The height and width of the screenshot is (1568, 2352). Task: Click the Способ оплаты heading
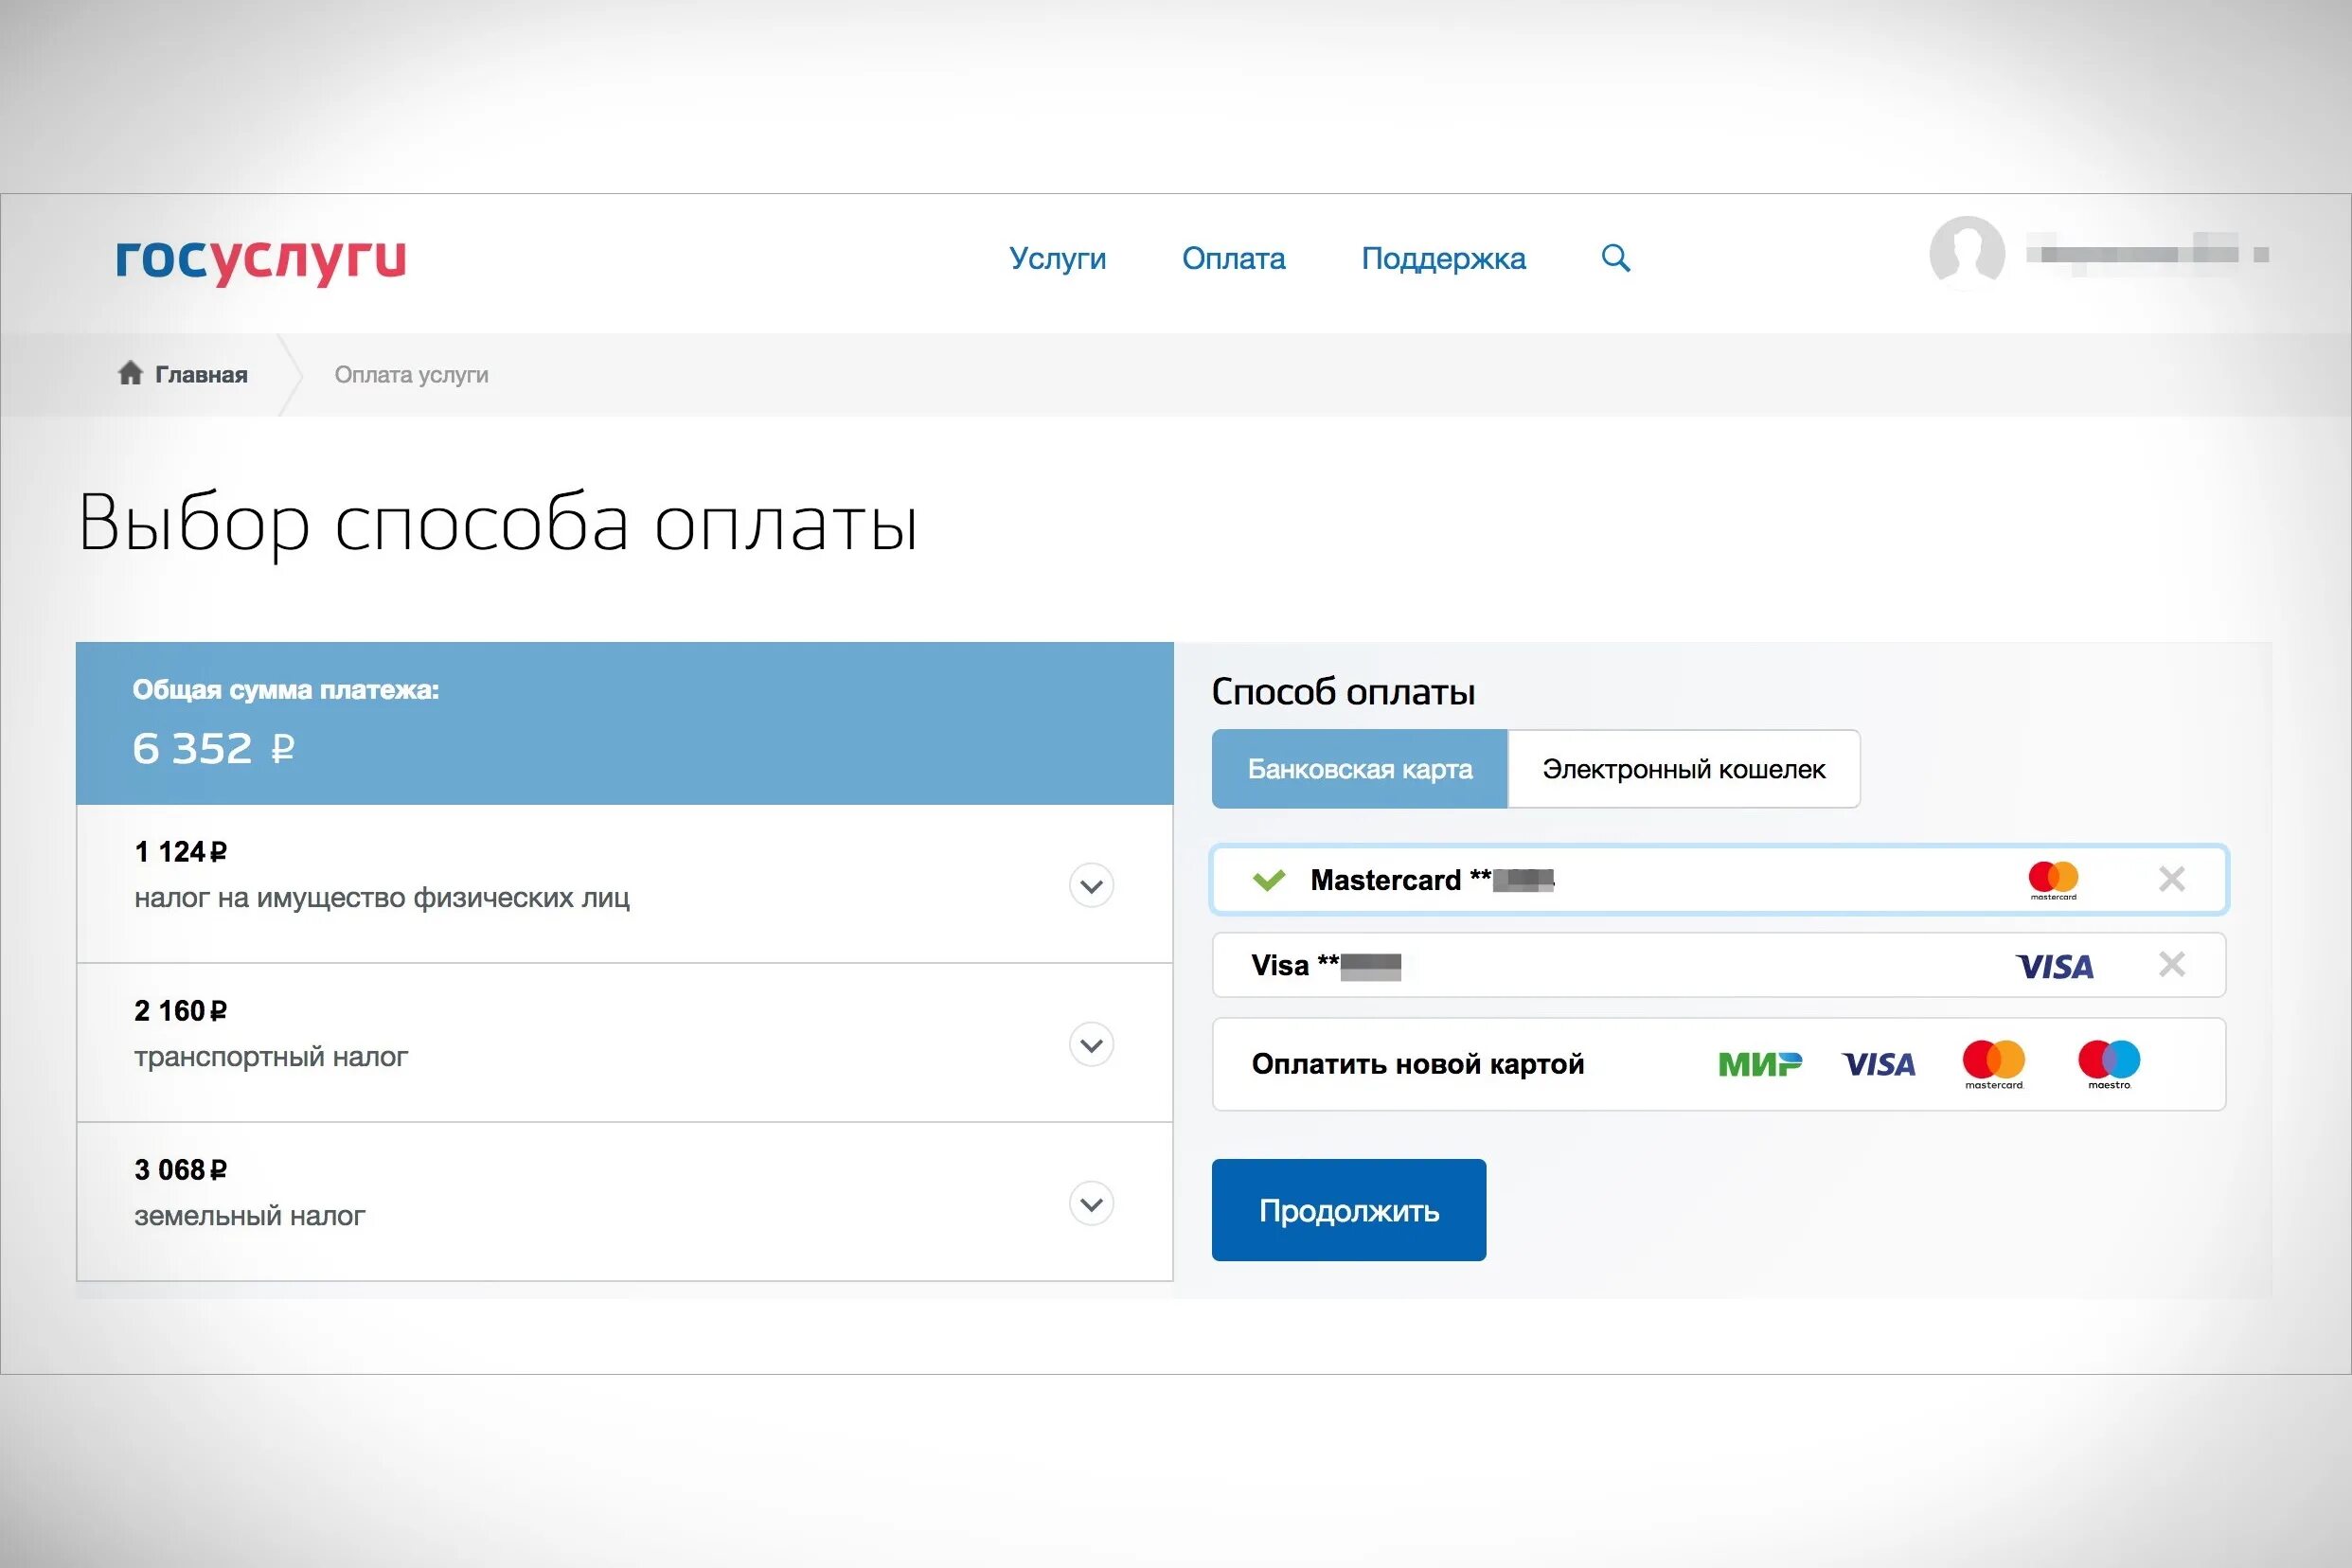tap(1343, 691)
